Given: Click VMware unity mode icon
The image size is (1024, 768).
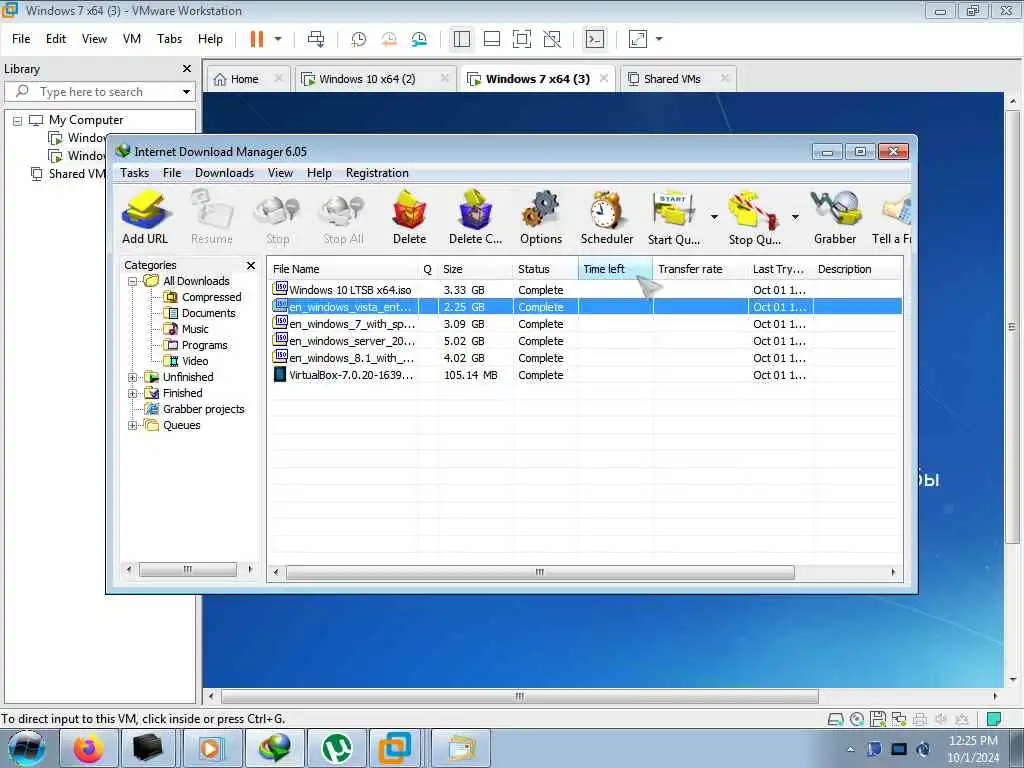Looking at the screenshot, I should click(552, 39).
